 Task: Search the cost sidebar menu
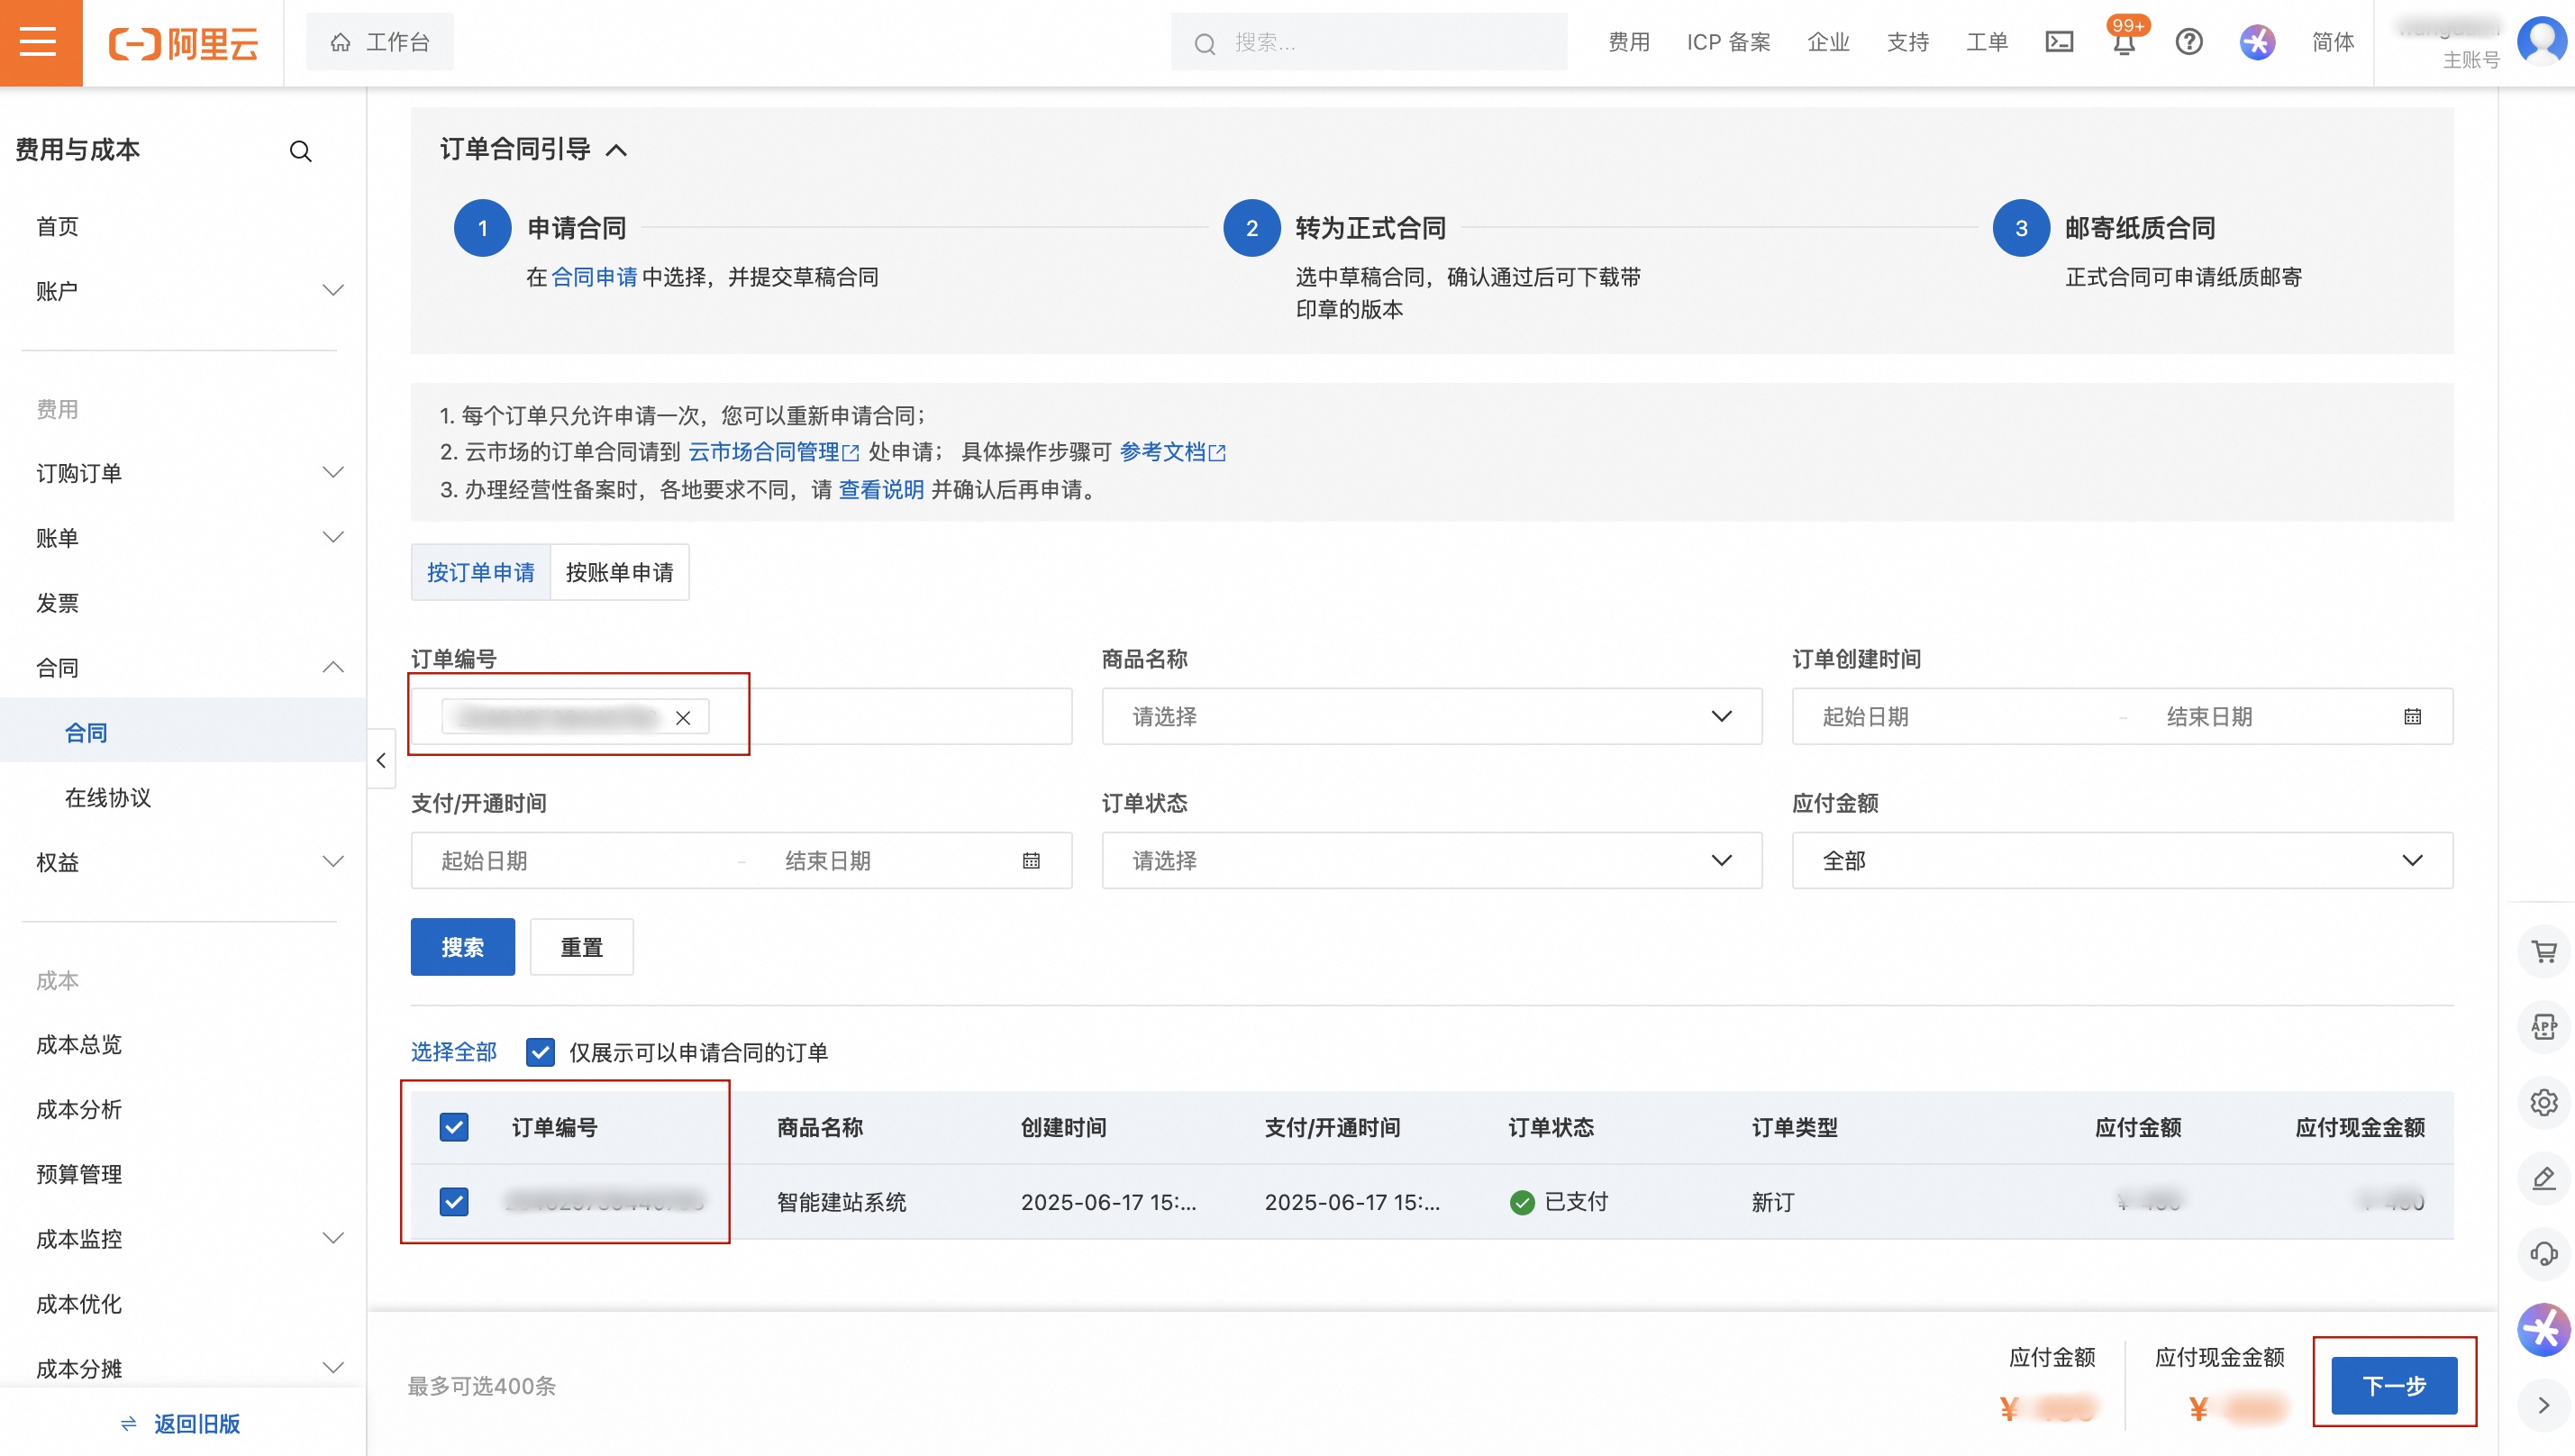300,151
